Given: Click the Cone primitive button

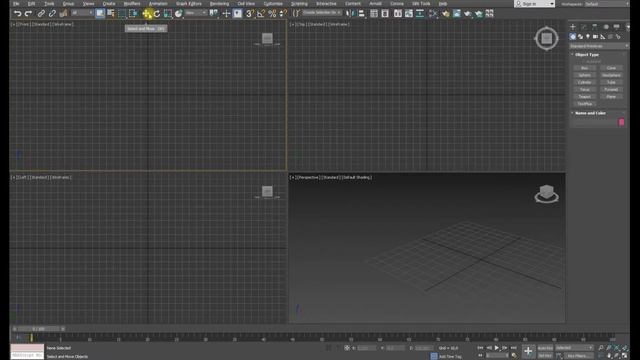Looking at the screenshot, I should [x=611, y=68].
